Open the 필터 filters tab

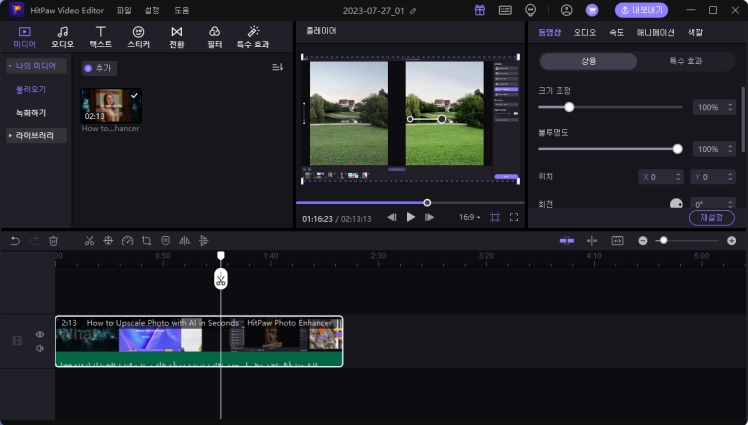click(x=215, y=37)
